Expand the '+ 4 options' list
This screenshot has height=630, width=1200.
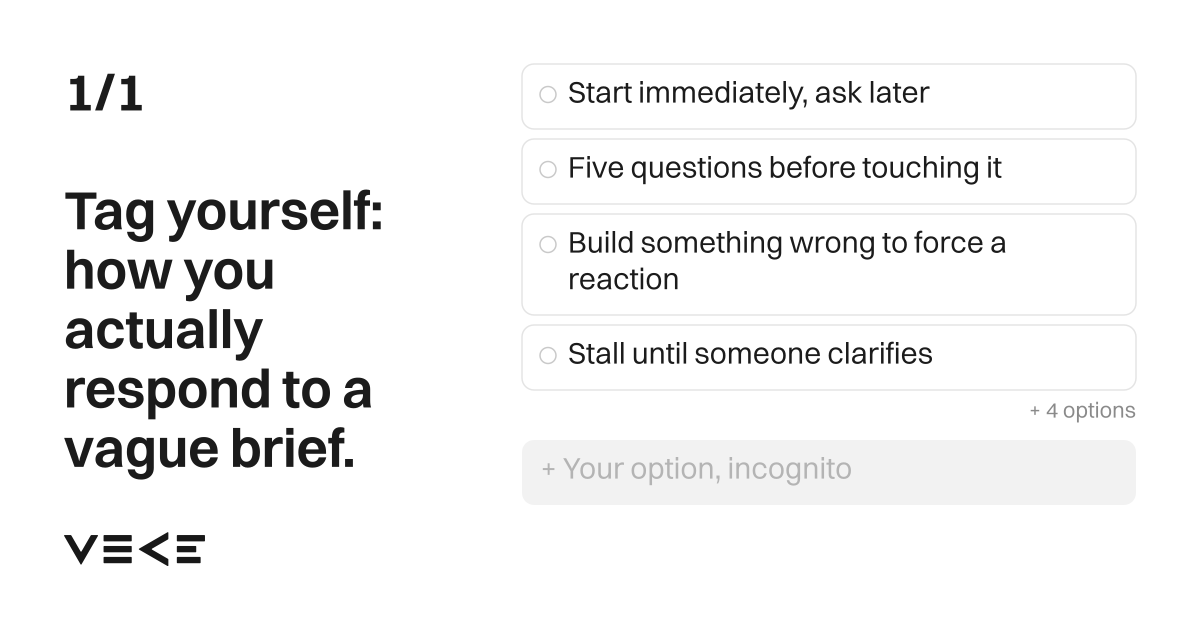tap(1082, 411)
